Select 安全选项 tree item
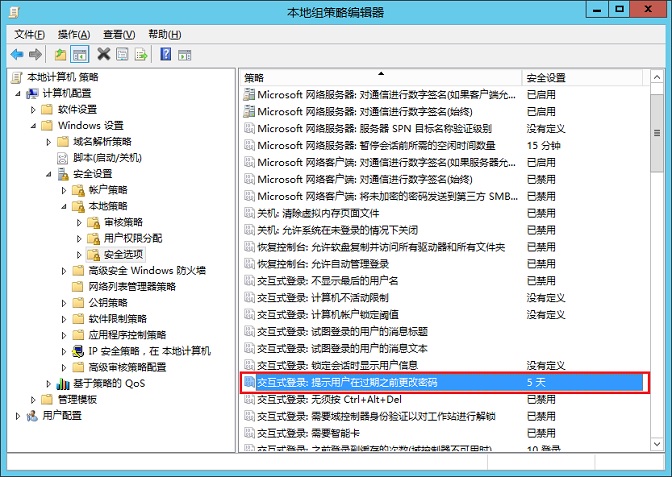Screen dimensions: 672x477 tap(123, 255)
